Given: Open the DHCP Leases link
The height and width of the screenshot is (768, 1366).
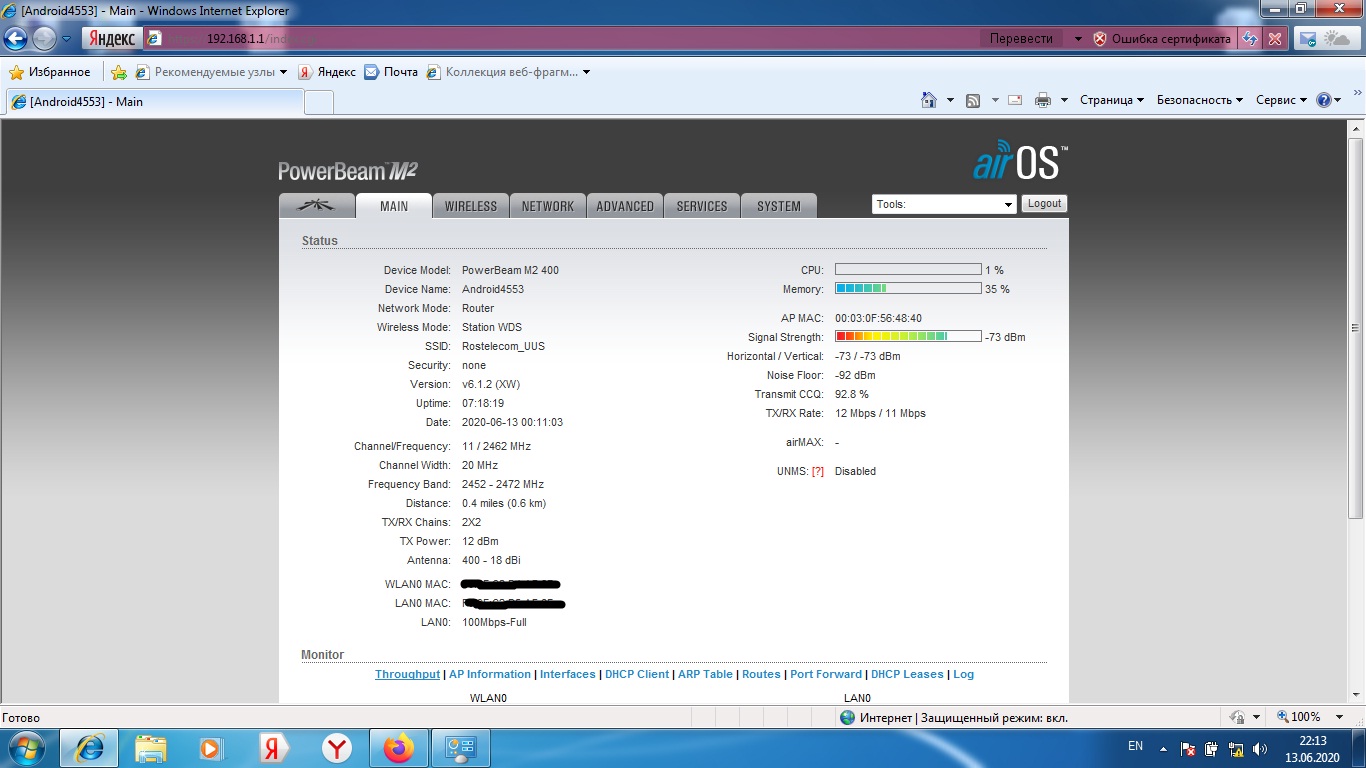Looking at the screenshot, I should 907,674.
